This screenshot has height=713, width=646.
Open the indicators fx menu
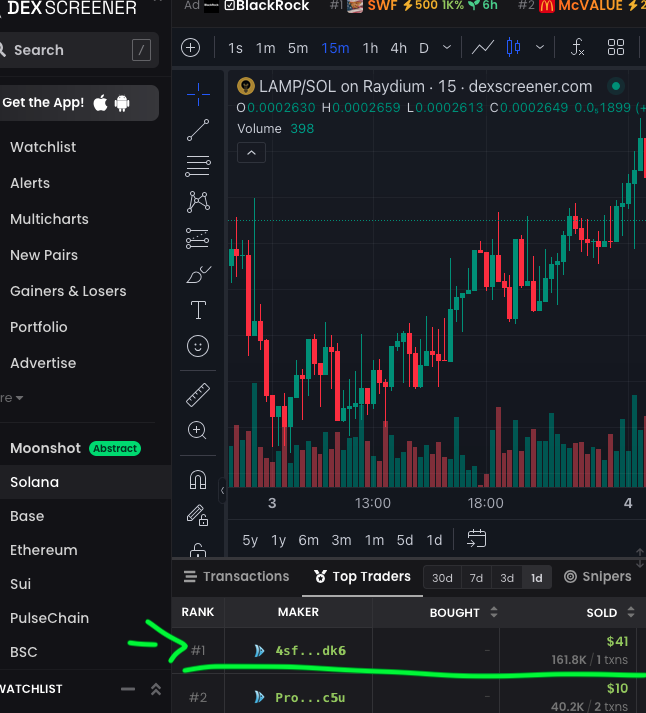coord(577,47)
